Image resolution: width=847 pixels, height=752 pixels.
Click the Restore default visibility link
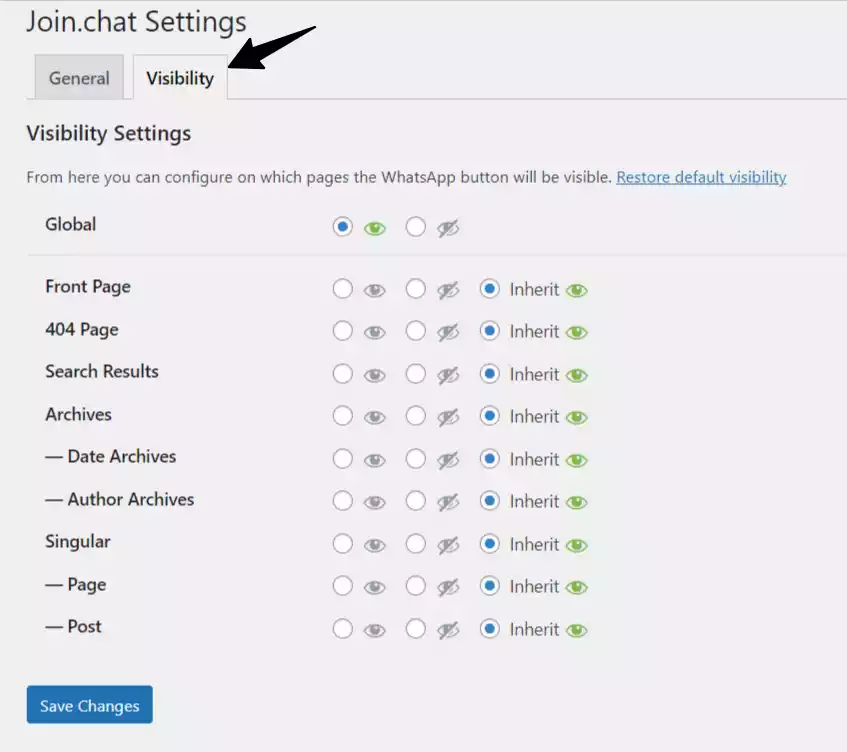click(701, 177)
